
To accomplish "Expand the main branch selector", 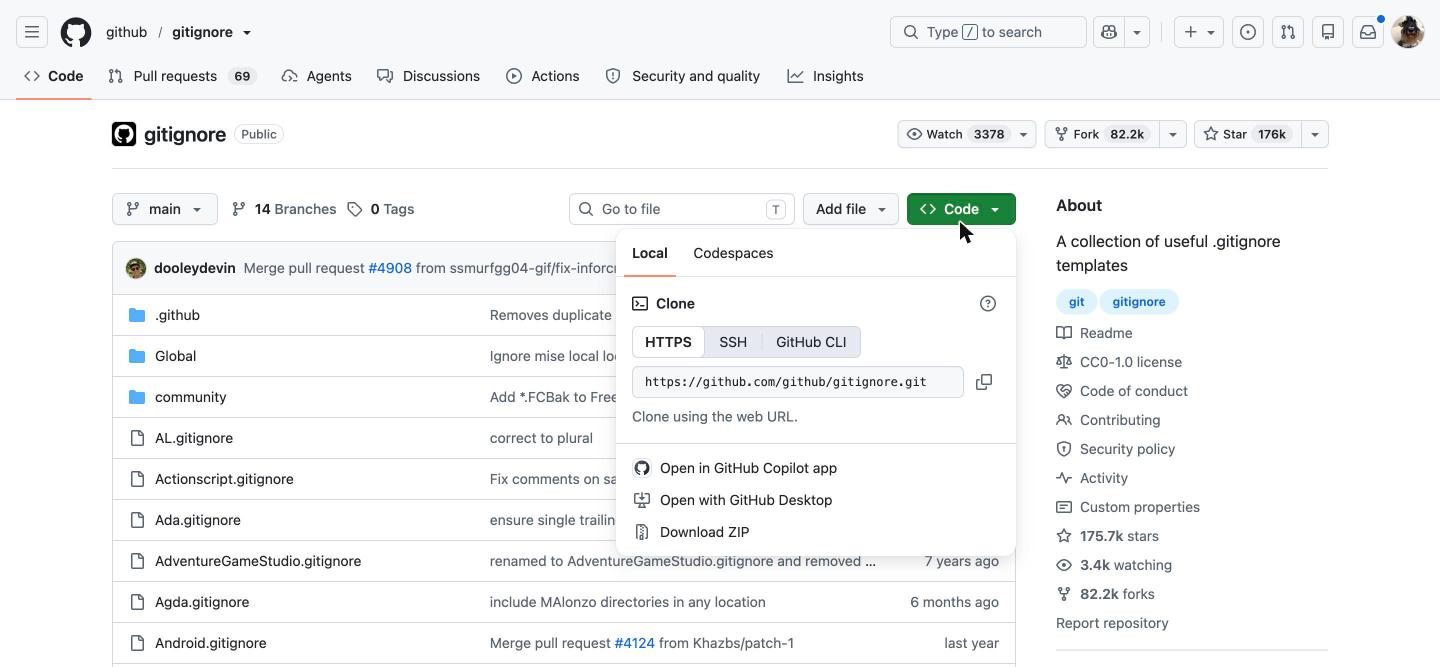I will point(165,209).
